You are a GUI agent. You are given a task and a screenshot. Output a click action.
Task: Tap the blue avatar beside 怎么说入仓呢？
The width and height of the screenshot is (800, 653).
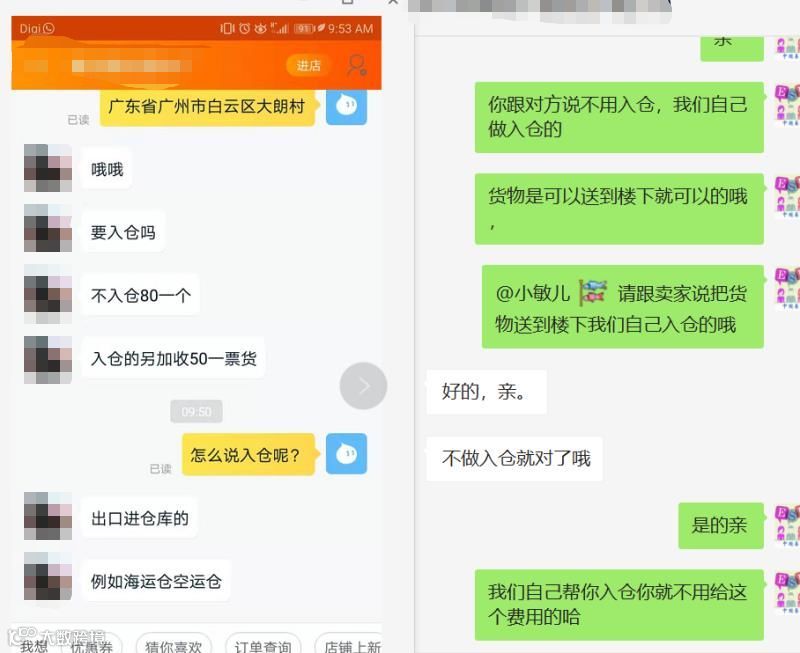point(346,454)
